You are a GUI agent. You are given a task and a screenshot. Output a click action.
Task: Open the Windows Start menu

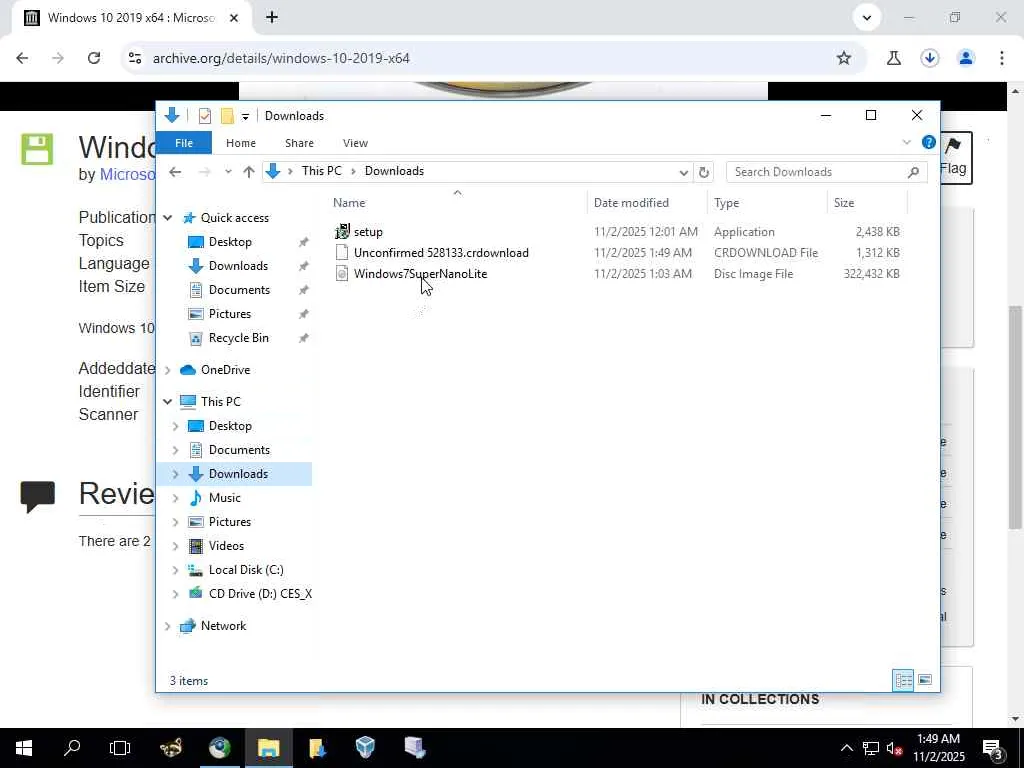(24, 748)
